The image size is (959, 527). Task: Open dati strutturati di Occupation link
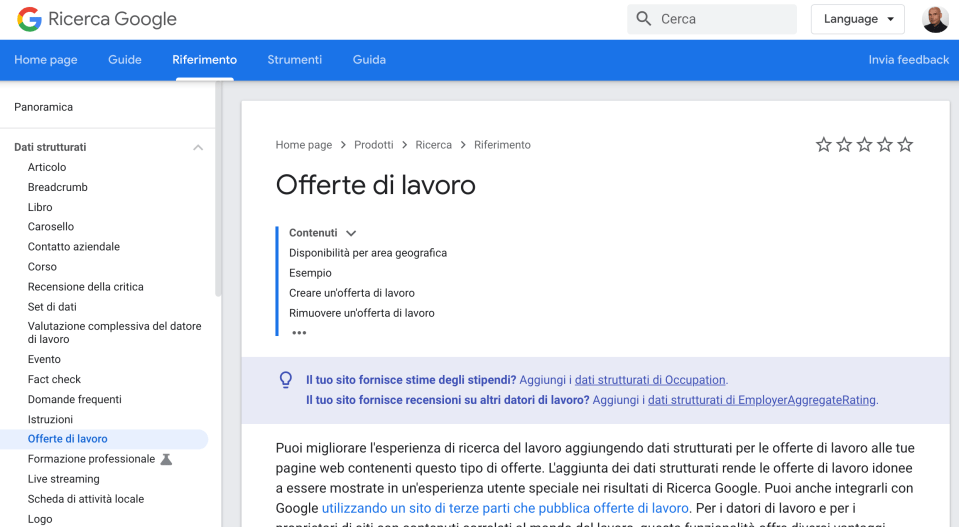tap(650, 380)
